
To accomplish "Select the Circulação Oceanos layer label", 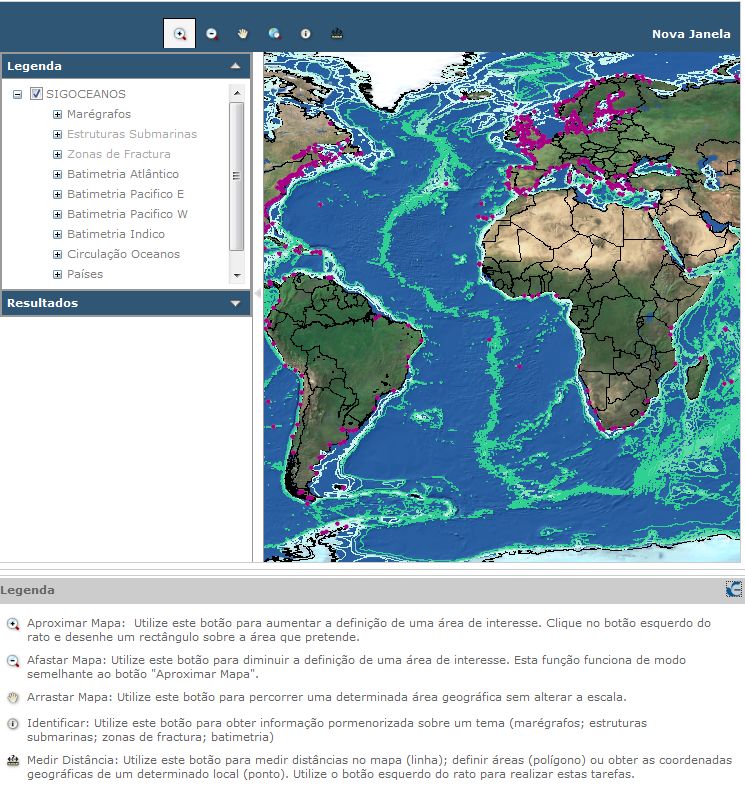I will pyautogui.click(x=124, y=254).
